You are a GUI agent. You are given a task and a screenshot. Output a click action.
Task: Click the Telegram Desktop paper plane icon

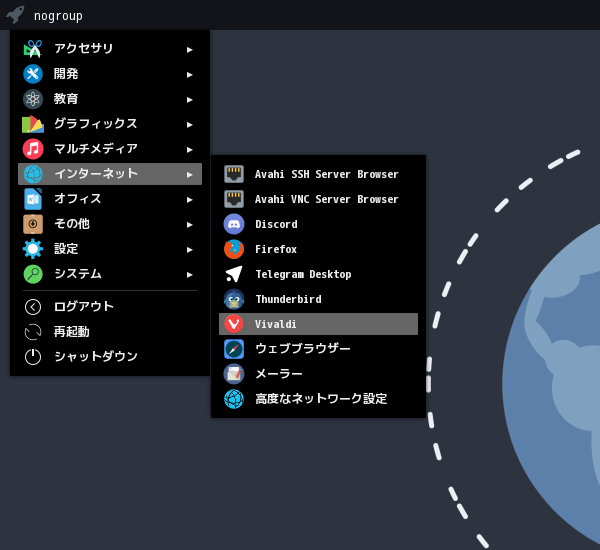234,274
